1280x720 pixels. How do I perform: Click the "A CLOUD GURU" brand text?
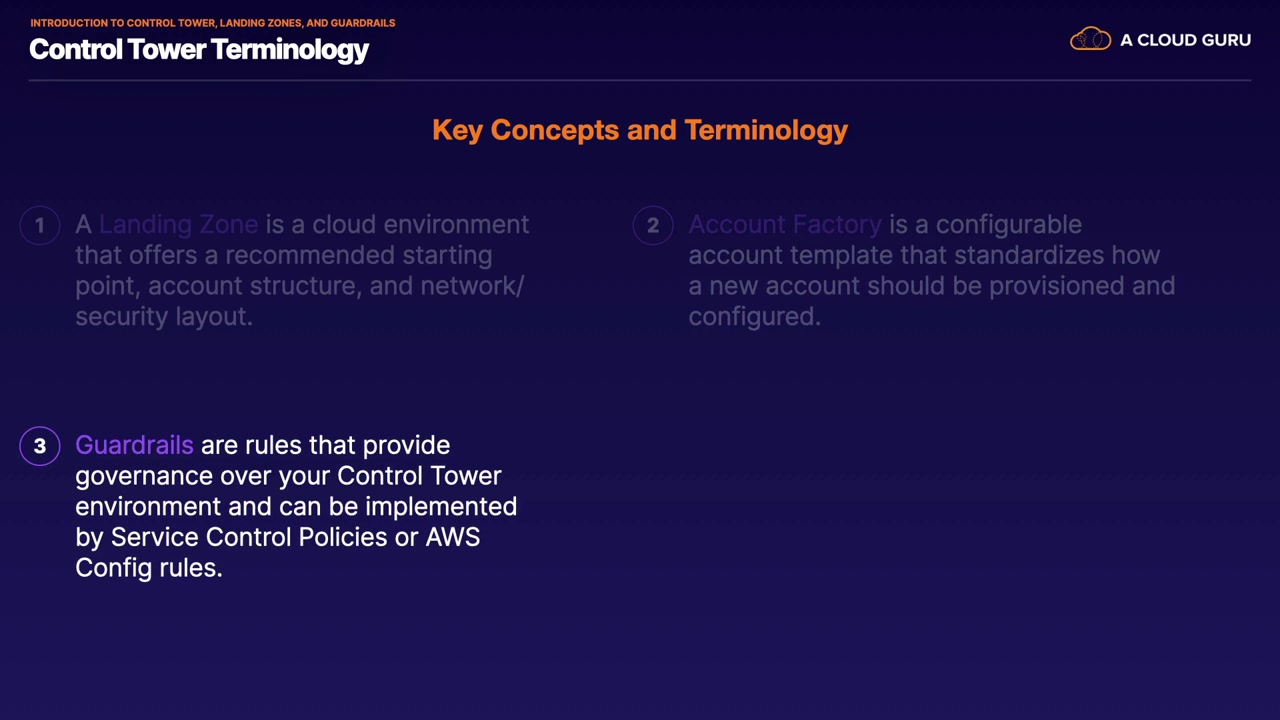click(x=1185, y=40)
